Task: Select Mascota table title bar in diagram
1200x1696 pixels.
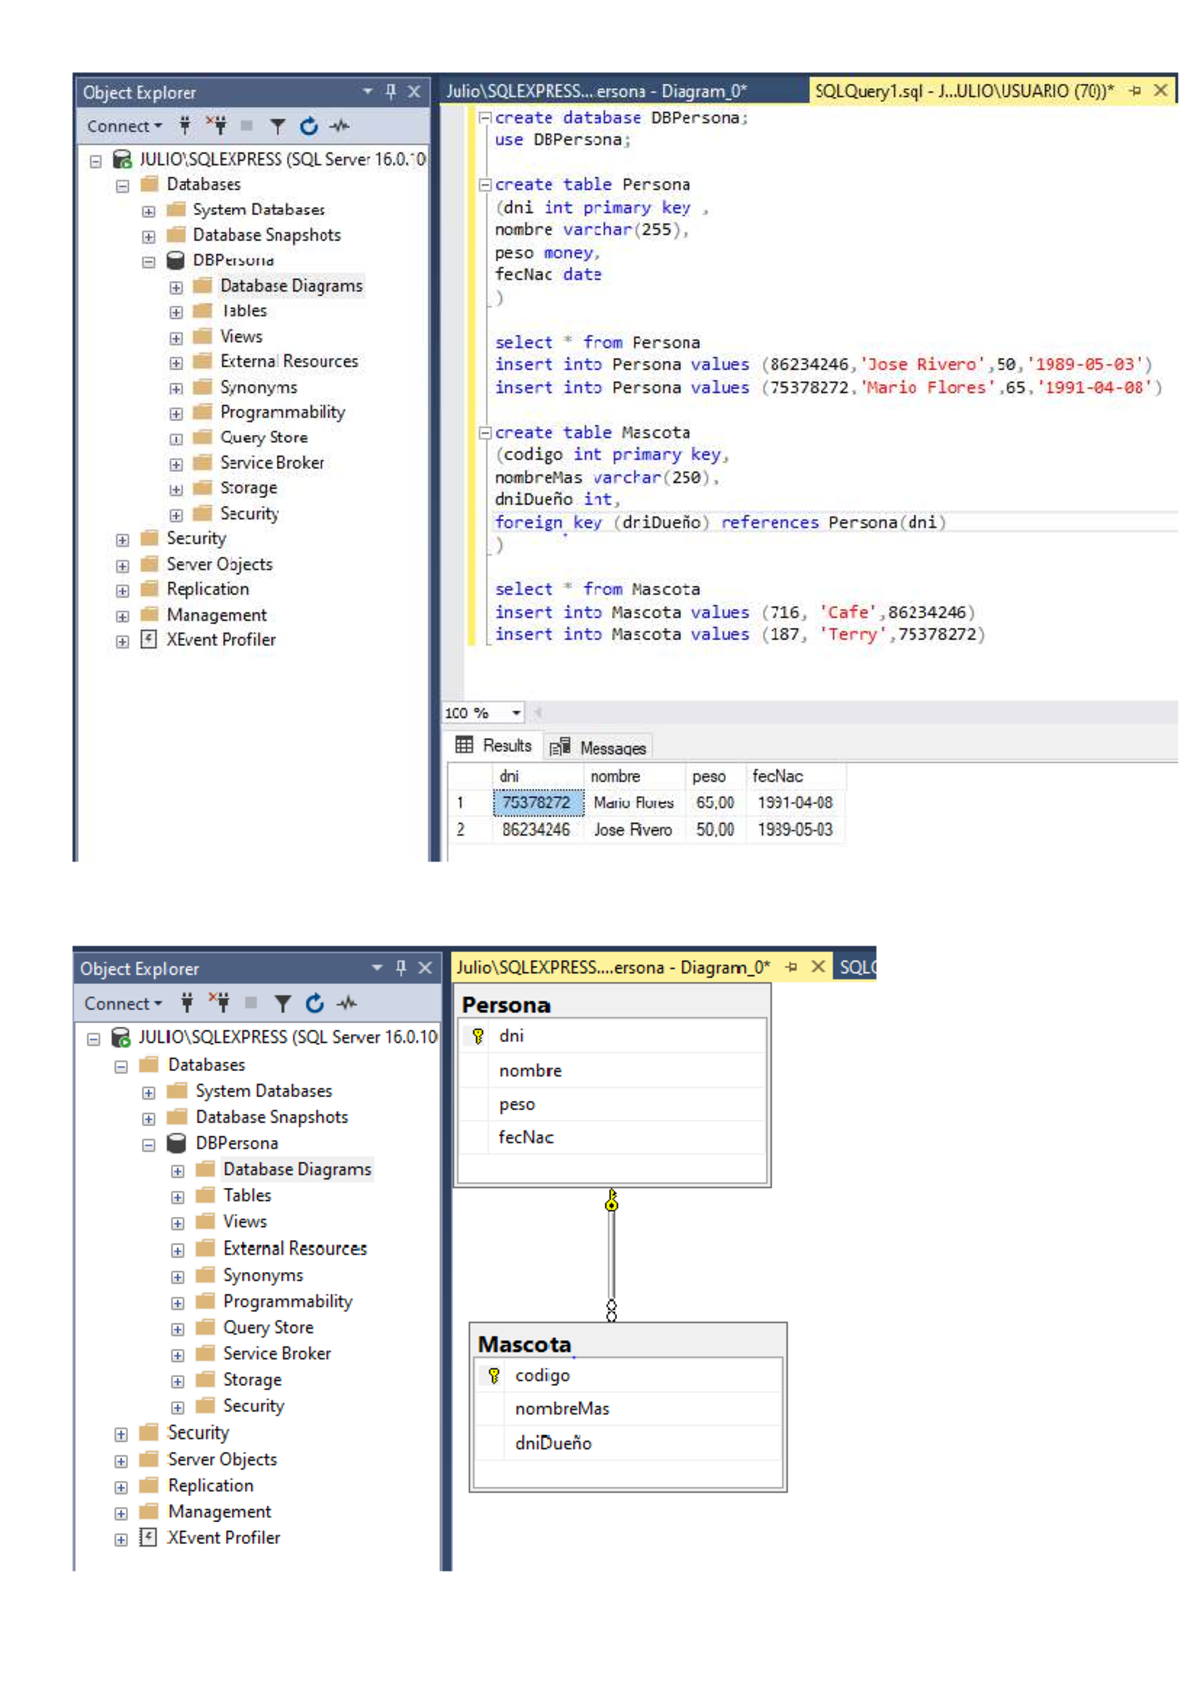Action: (628, 1343)
